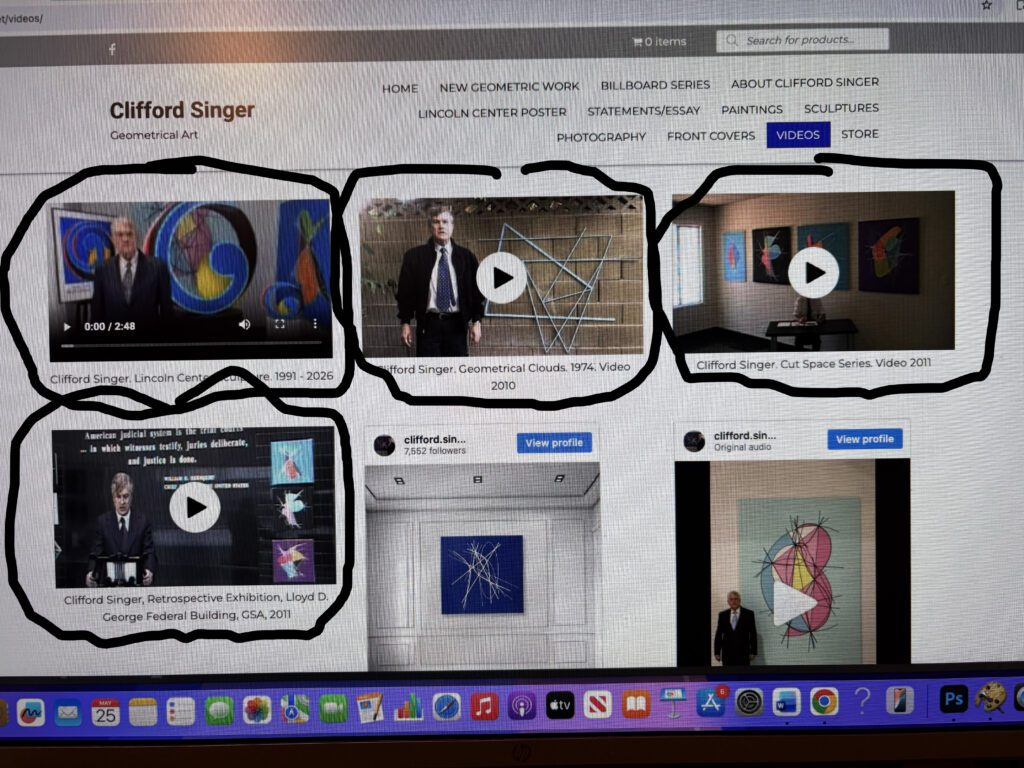This screenshot has height=768, width=1024.
Task: Open Keynote from the Dock
Action: click(673, 703)
